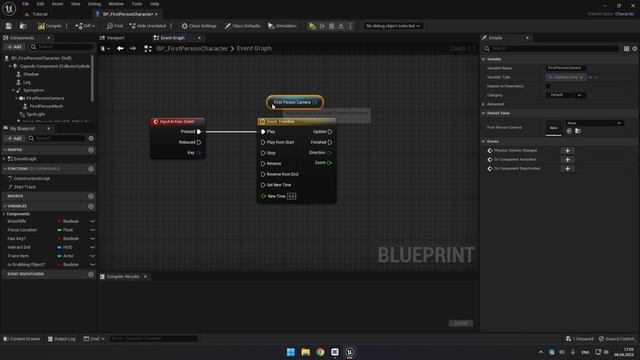This screenshot has height=360, width=640.
Task: Click the green Play button
Action: 312,26
